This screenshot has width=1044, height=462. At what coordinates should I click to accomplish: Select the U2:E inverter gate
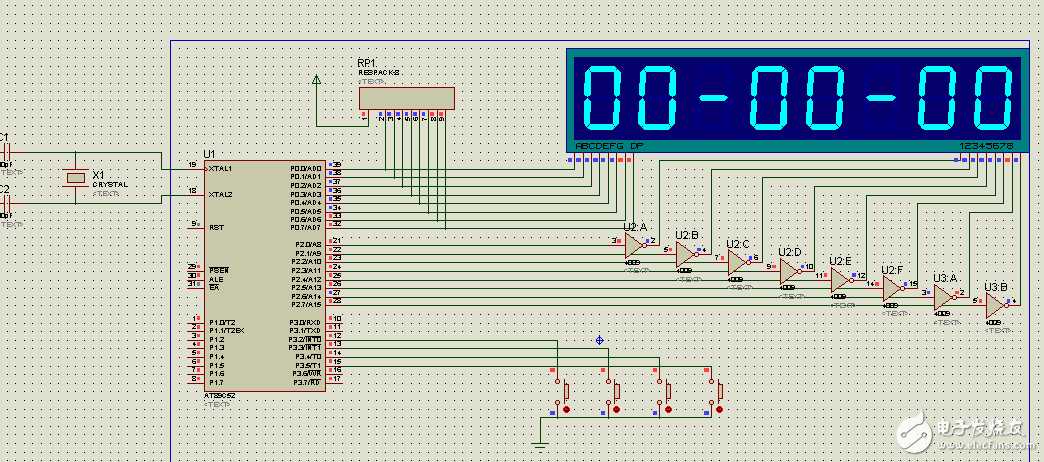pos(842,280)
